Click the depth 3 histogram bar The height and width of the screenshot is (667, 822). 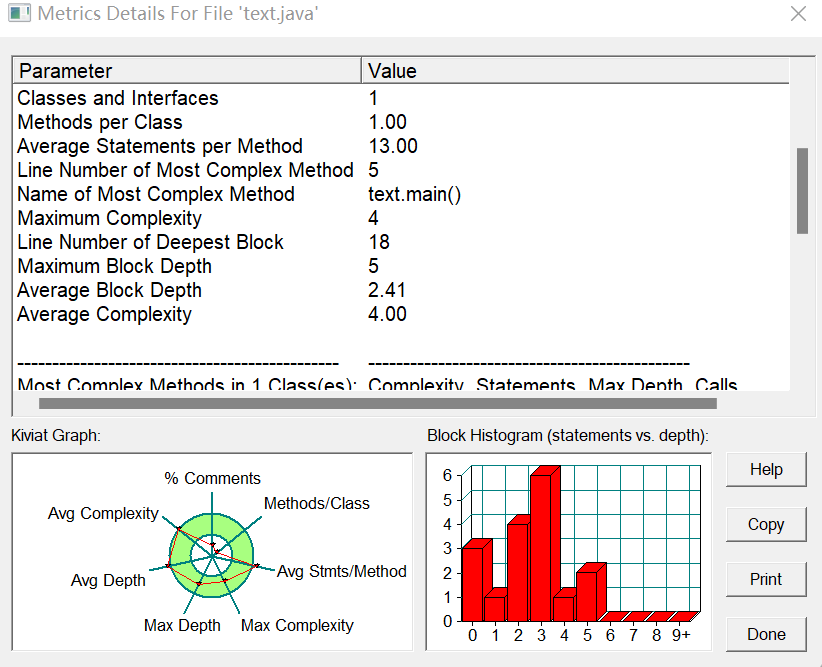544,544
